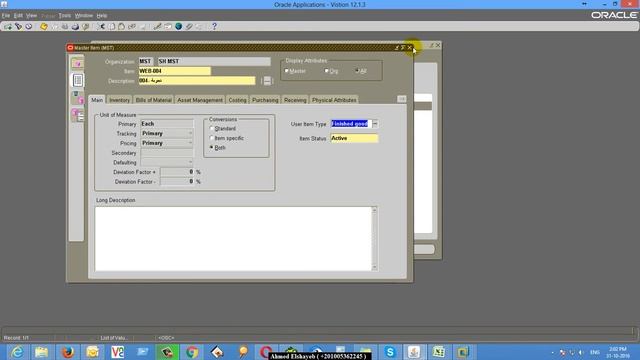
Task: Click the Description field ellipsis button
Action: tap(267, 81)
